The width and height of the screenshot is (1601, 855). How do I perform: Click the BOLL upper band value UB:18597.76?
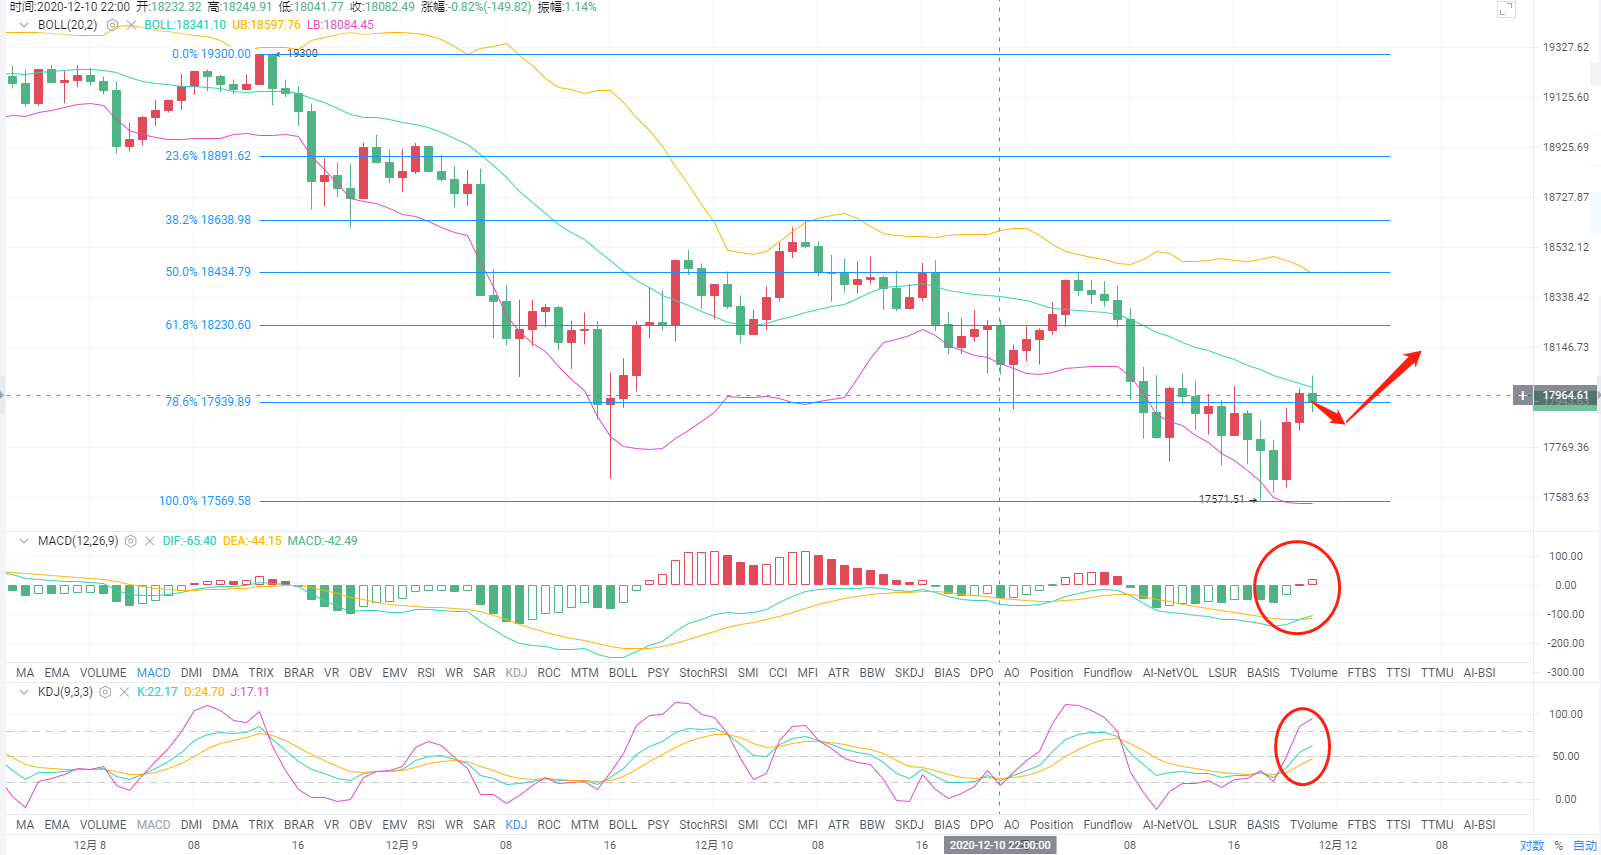coord(266,25)
